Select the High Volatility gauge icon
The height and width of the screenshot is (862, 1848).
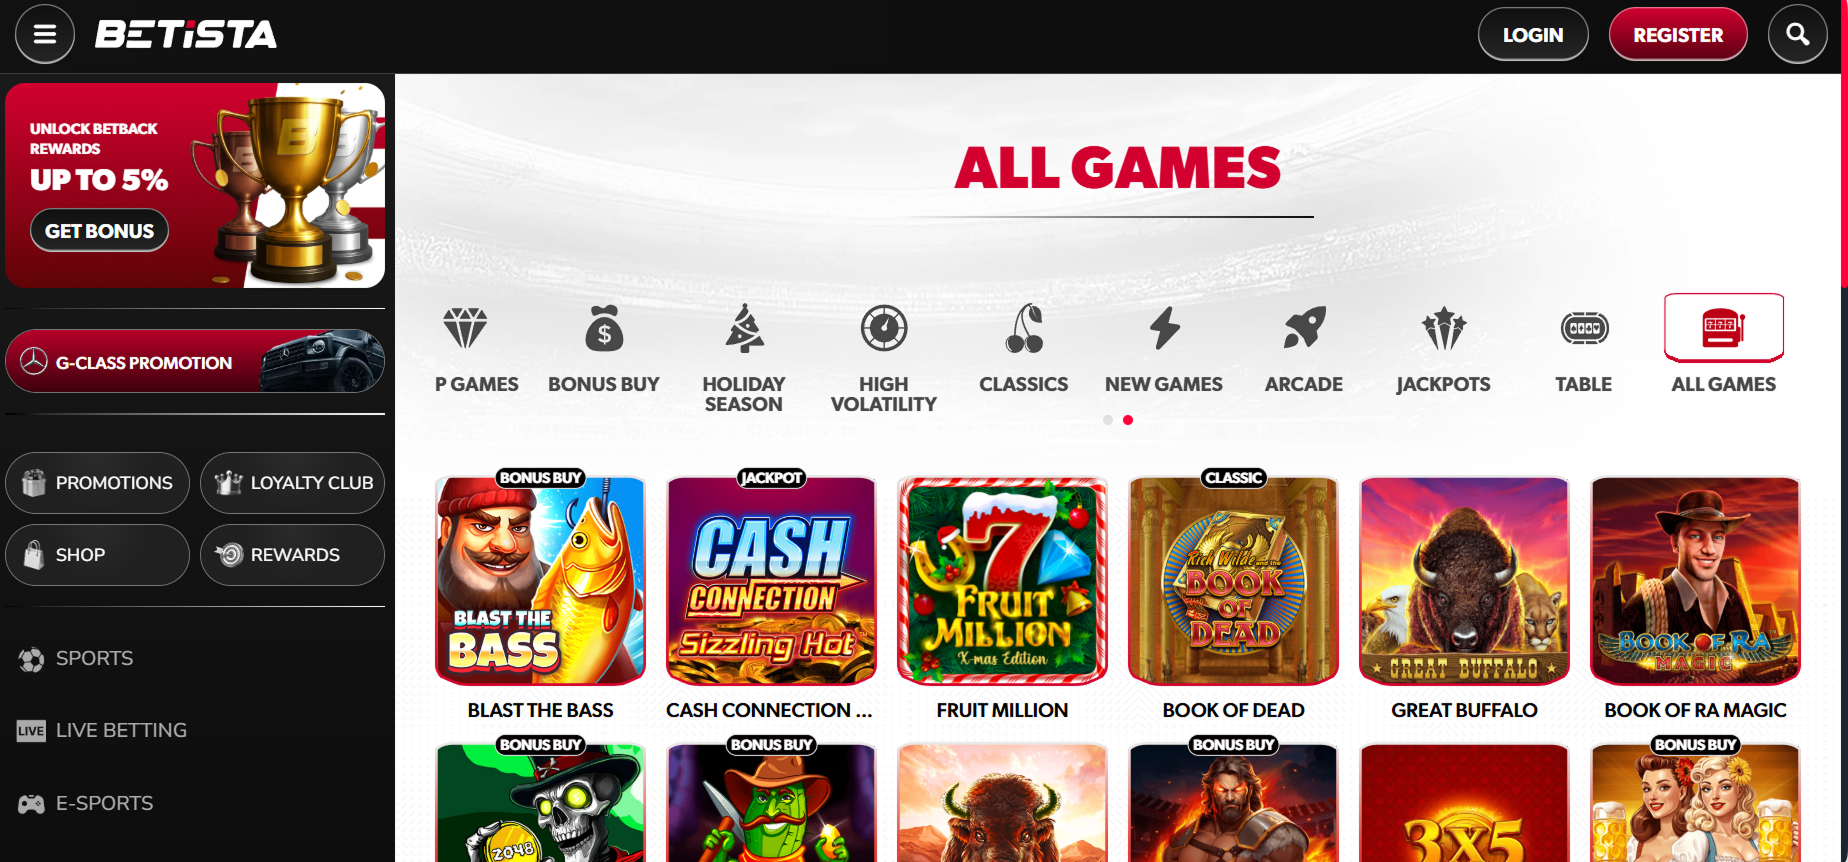(x=884, y=328)
